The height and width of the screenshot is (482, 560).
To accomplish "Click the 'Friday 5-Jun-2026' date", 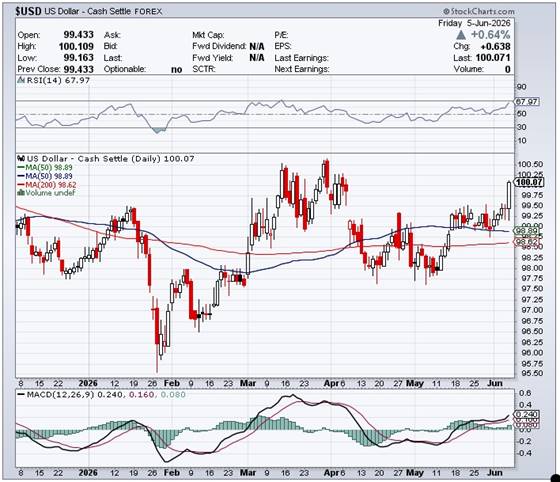I will tap(474, 23).
